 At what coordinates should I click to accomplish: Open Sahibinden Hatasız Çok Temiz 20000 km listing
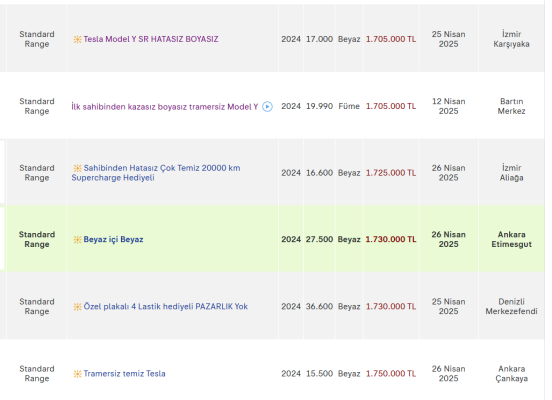point(156,173)
